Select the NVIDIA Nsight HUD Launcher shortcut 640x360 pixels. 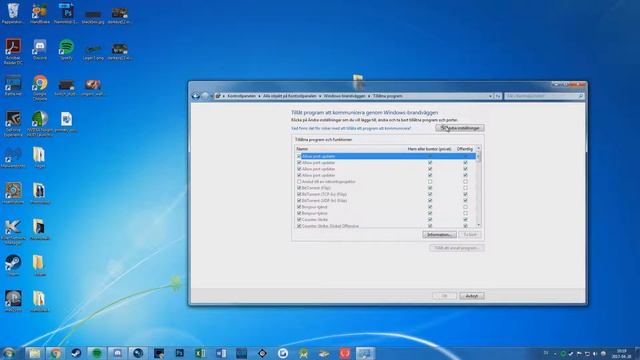click(40, 124)
